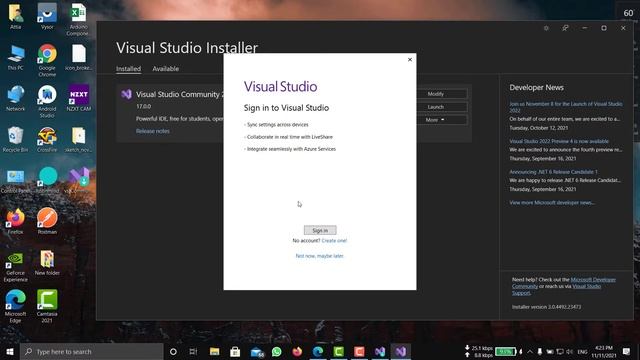Select the New folder desktop icon
This screenshot has width=640, height=360.
click(47, 262)
